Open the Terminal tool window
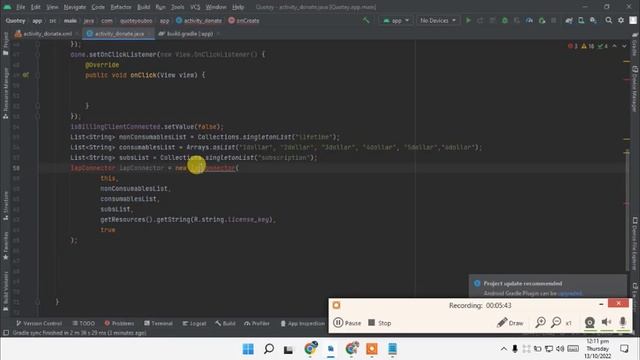The image size is (640, 360). coord(158,323)
